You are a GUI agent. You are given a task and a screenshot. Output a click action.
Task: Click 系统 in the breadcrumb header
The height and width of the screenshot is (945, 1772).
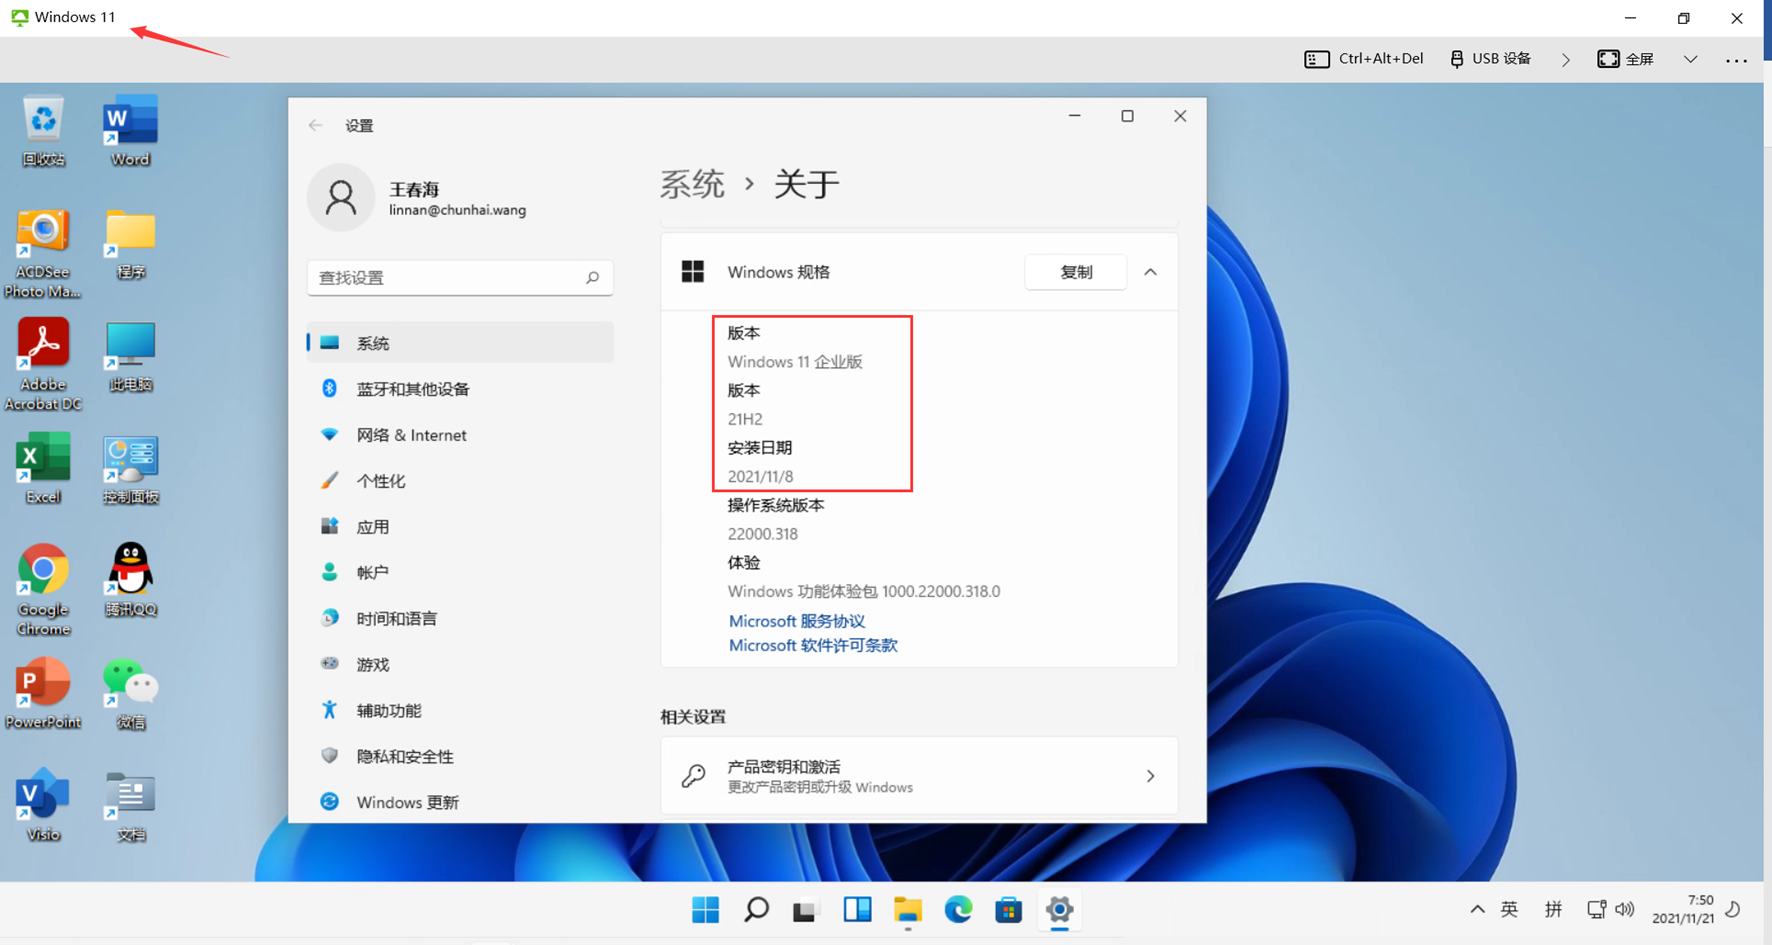pos(692,184)
